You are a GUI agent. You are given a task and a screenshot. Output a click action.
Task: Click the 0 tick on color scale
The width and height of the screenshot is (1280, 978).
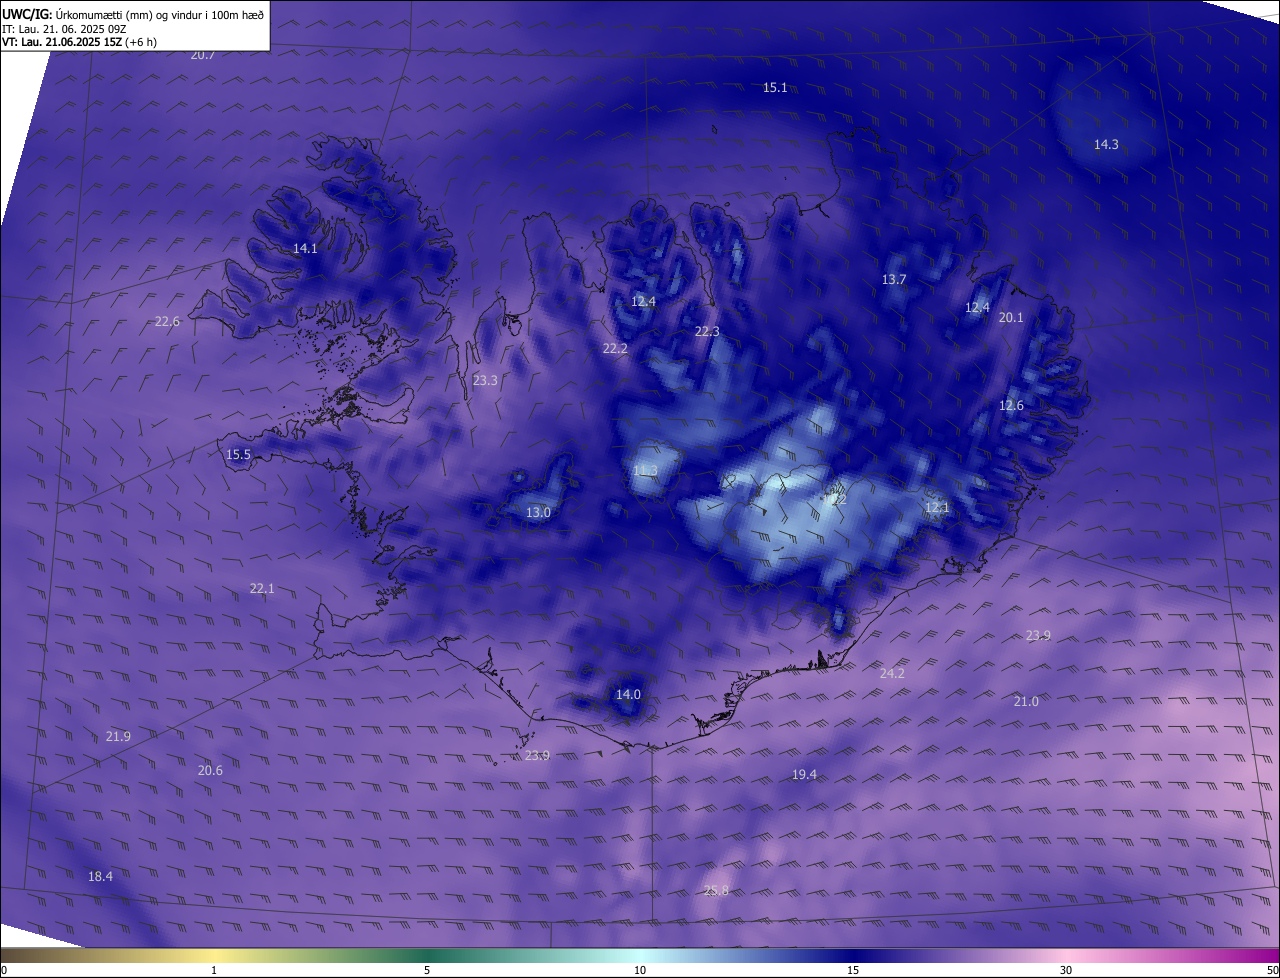pyautogui.click(x=4, y=970)
